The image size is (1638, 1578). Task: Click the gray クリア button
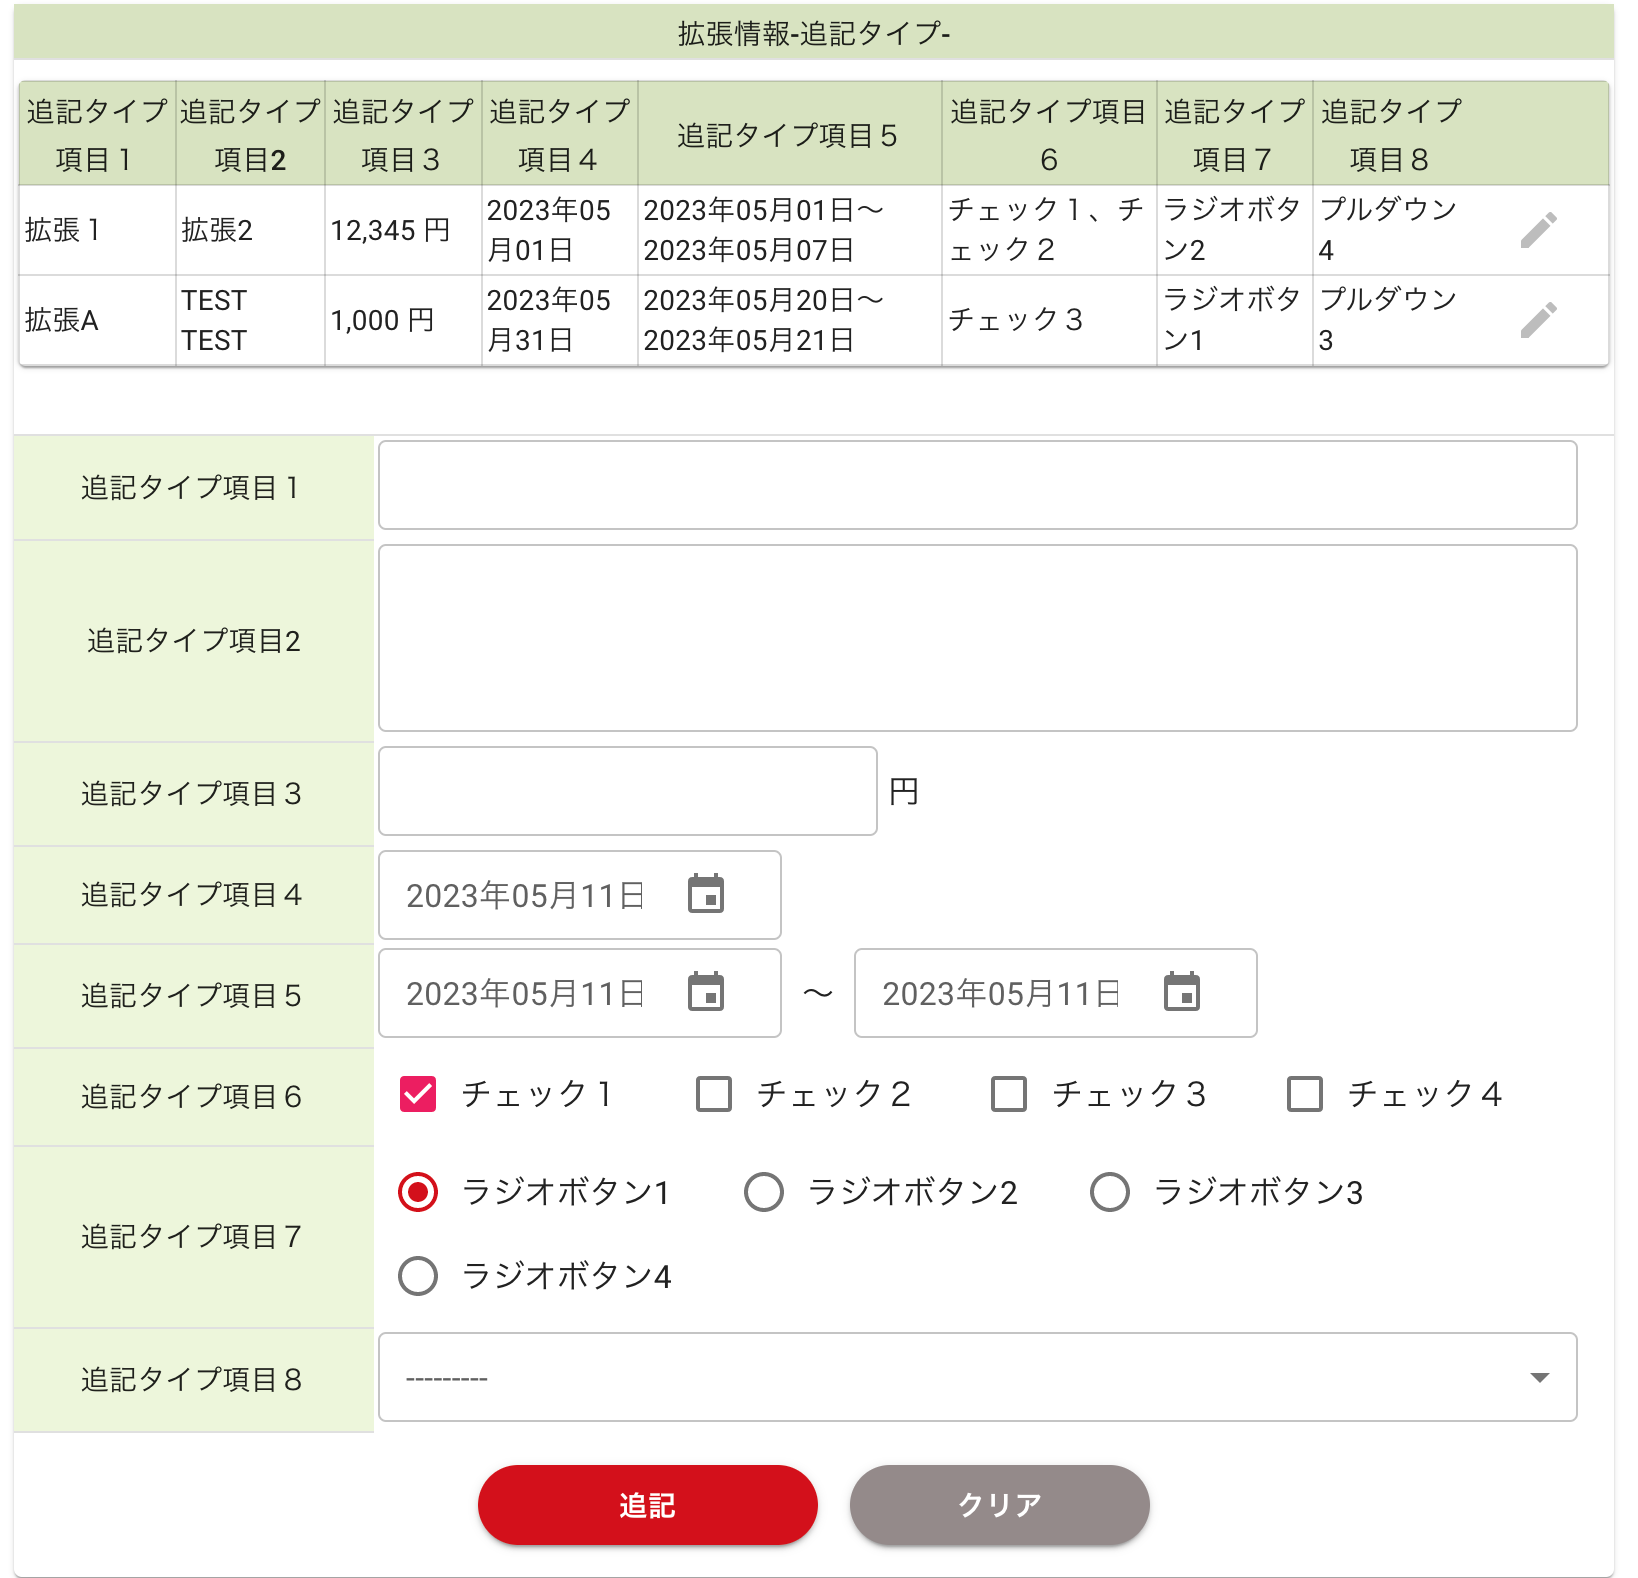(x=999, y=1505)
